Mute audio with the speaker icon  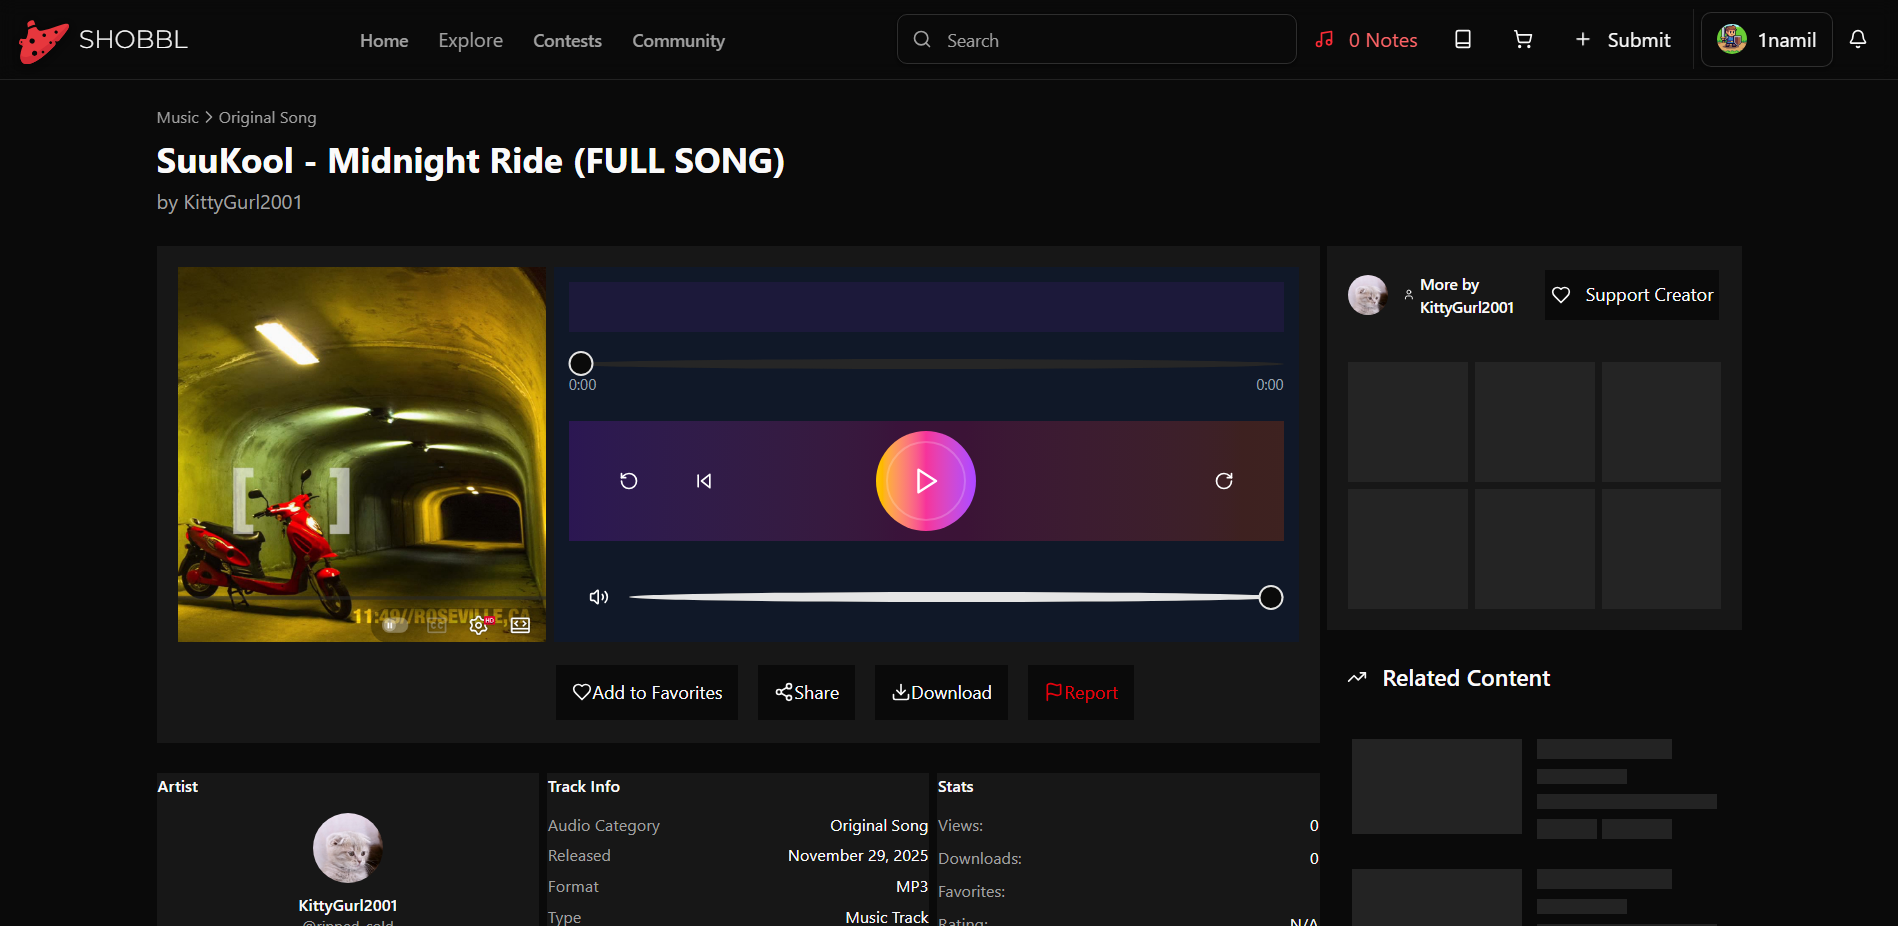pos(599,597)
